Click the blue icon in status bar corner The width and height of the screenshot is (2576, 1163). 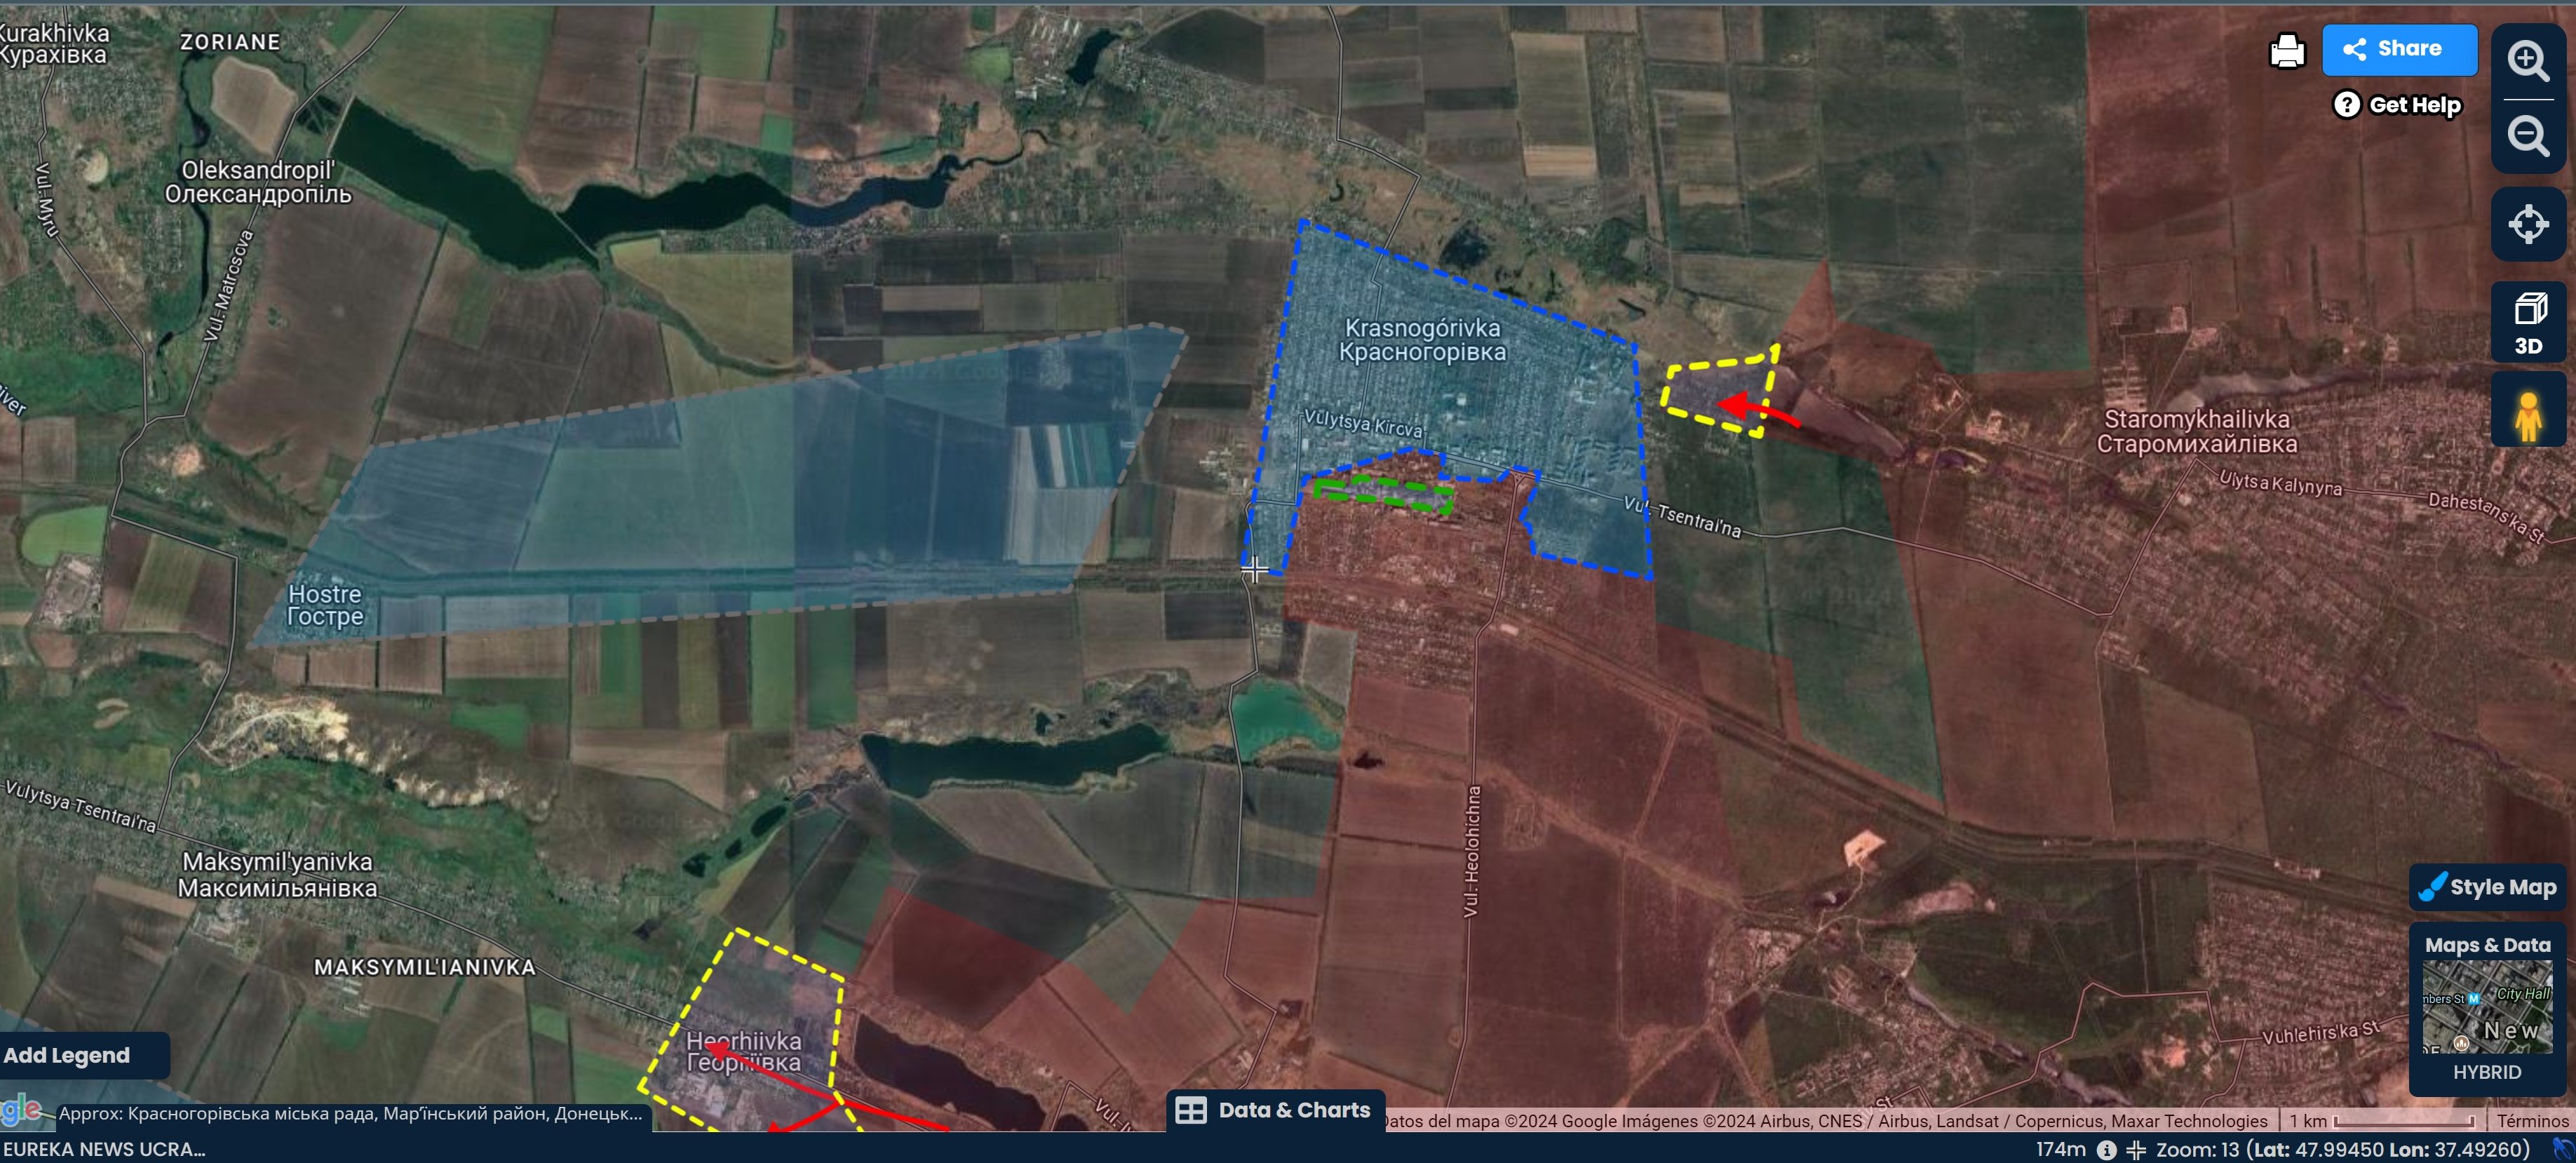tap(2562, 1150)
